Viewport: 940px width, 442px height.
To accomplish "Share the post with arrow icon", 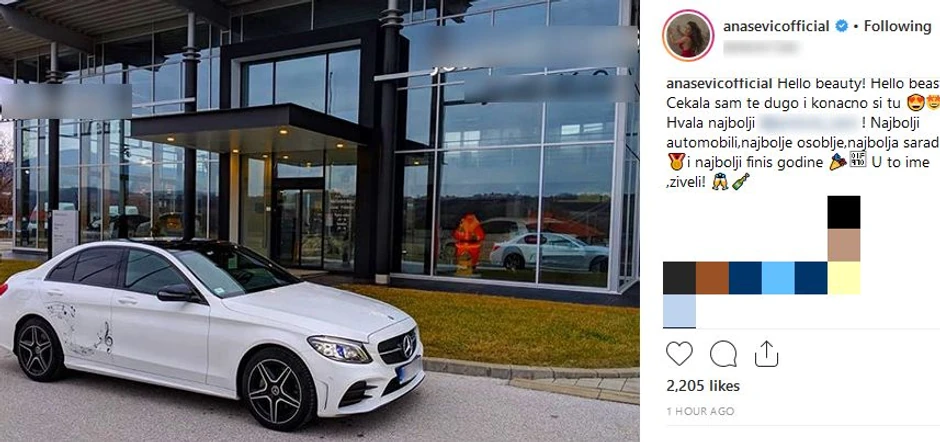I will click(766, 354).
